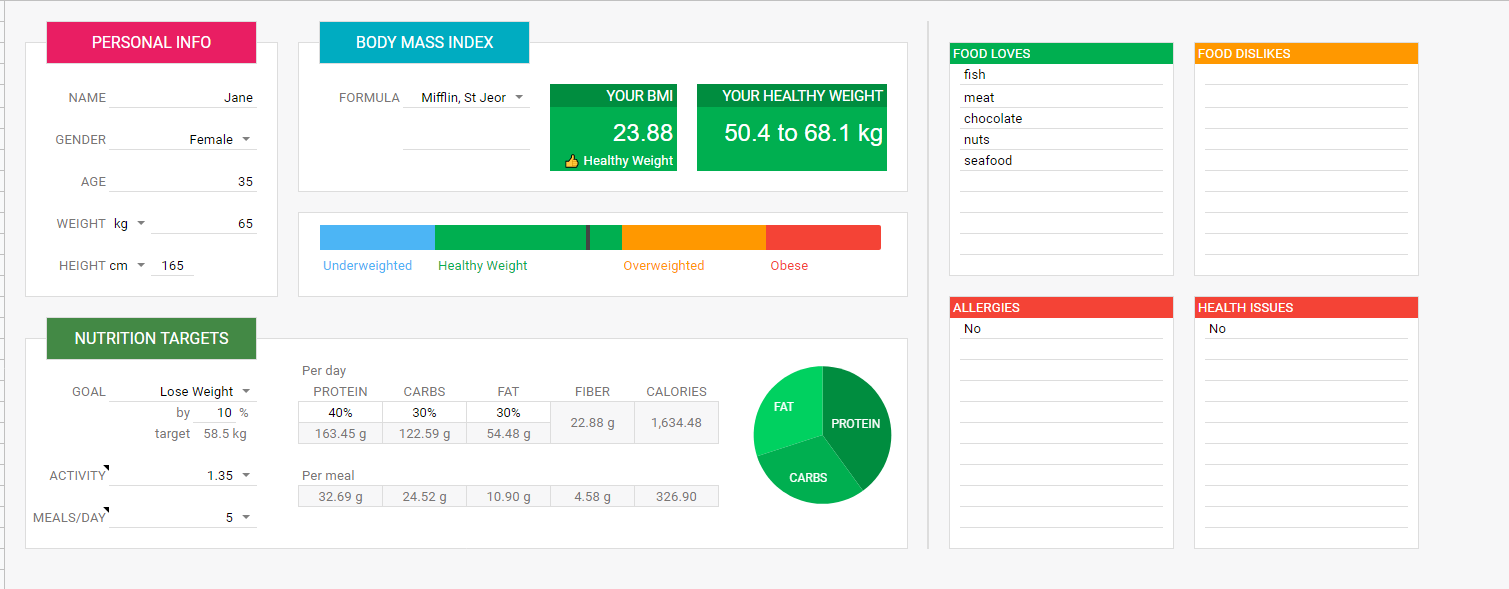Click the red Obese segment of BMI bar
This screenshot has width=1509, height=589.
tap(823, 237)
